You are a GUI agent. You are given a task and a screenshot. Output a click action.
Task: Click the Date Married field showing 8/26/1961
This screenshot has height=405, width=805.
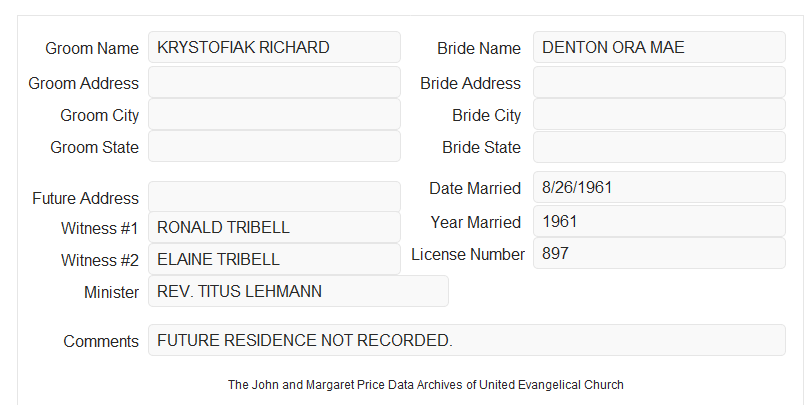[x=659, y=187]
